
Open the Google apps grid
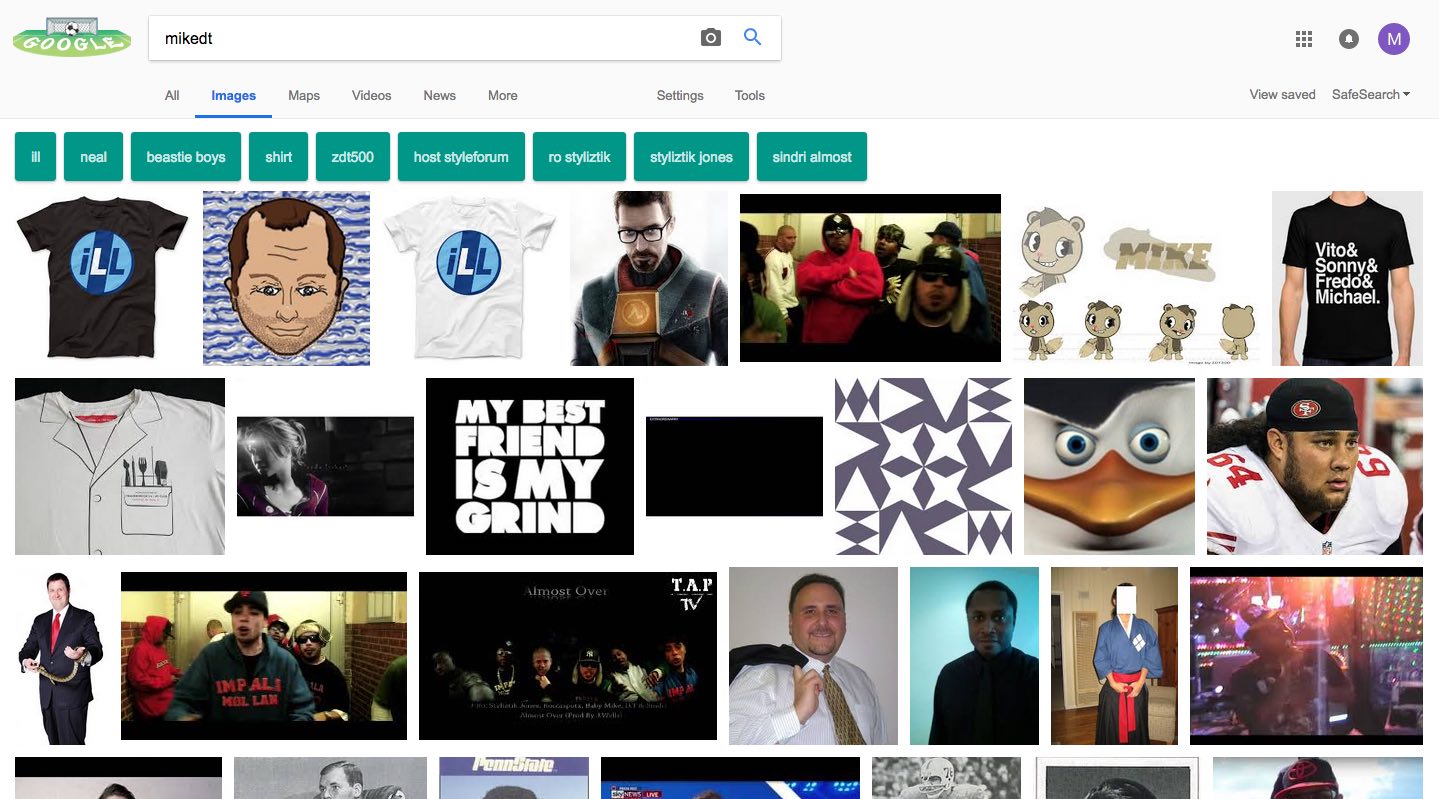click(1303, 39)
